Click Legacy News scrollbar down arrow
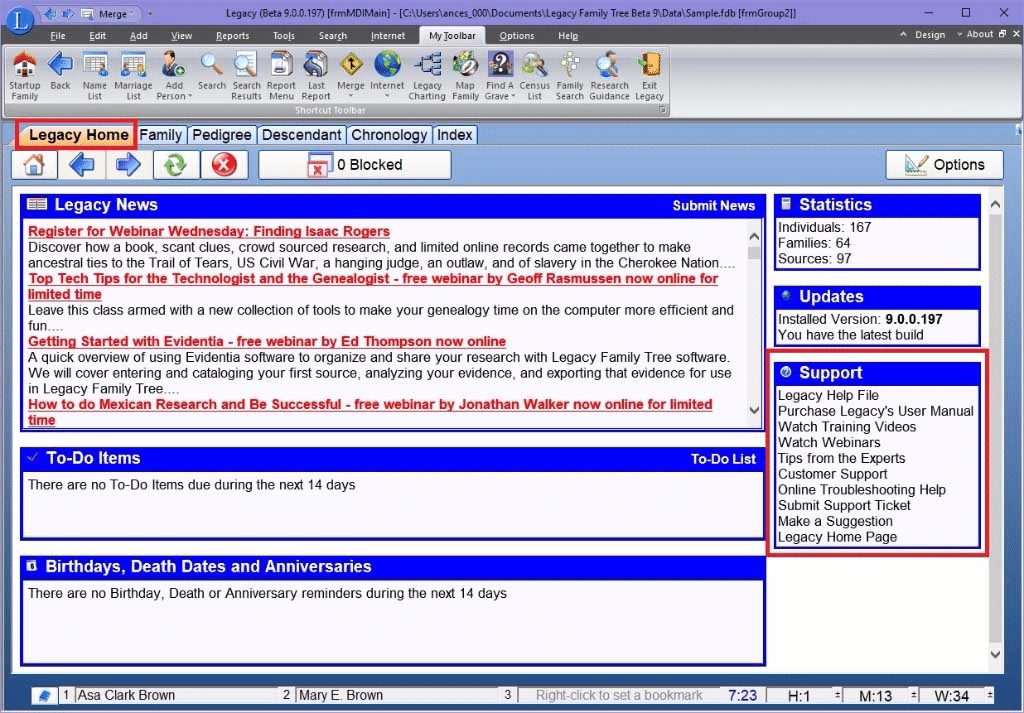1024x713 pixels. point(754,411)
